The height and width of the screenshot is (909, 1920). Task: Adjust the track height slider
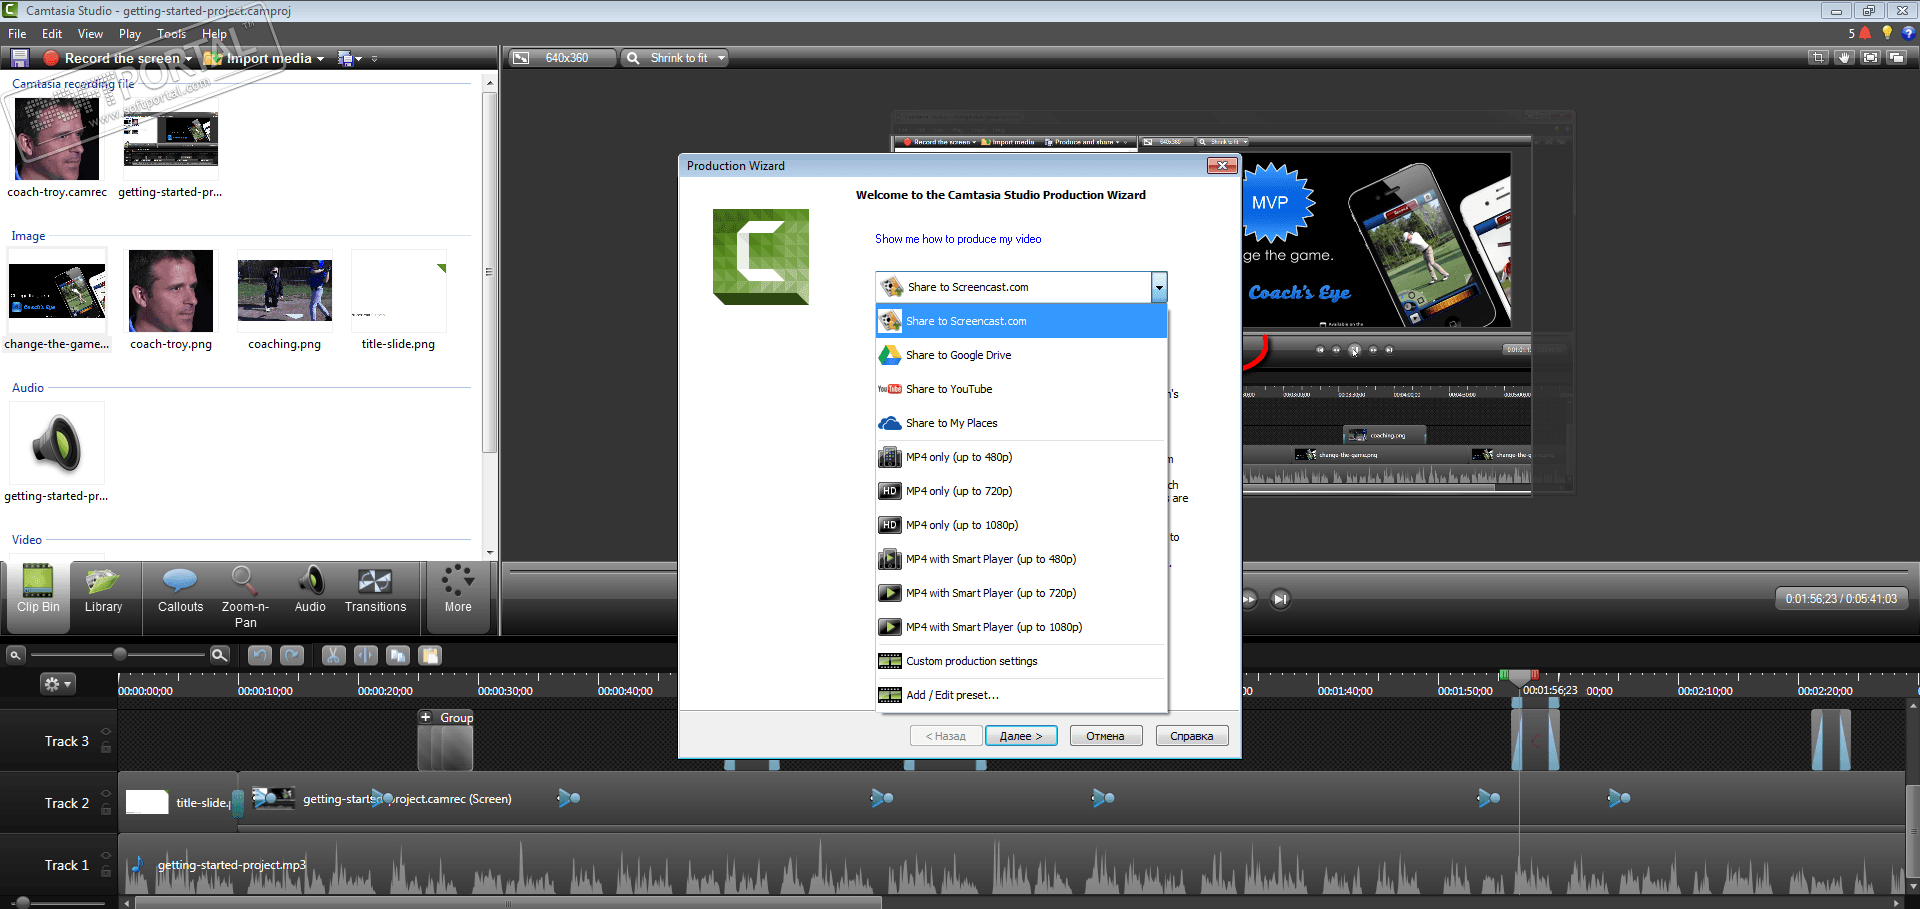22,903
